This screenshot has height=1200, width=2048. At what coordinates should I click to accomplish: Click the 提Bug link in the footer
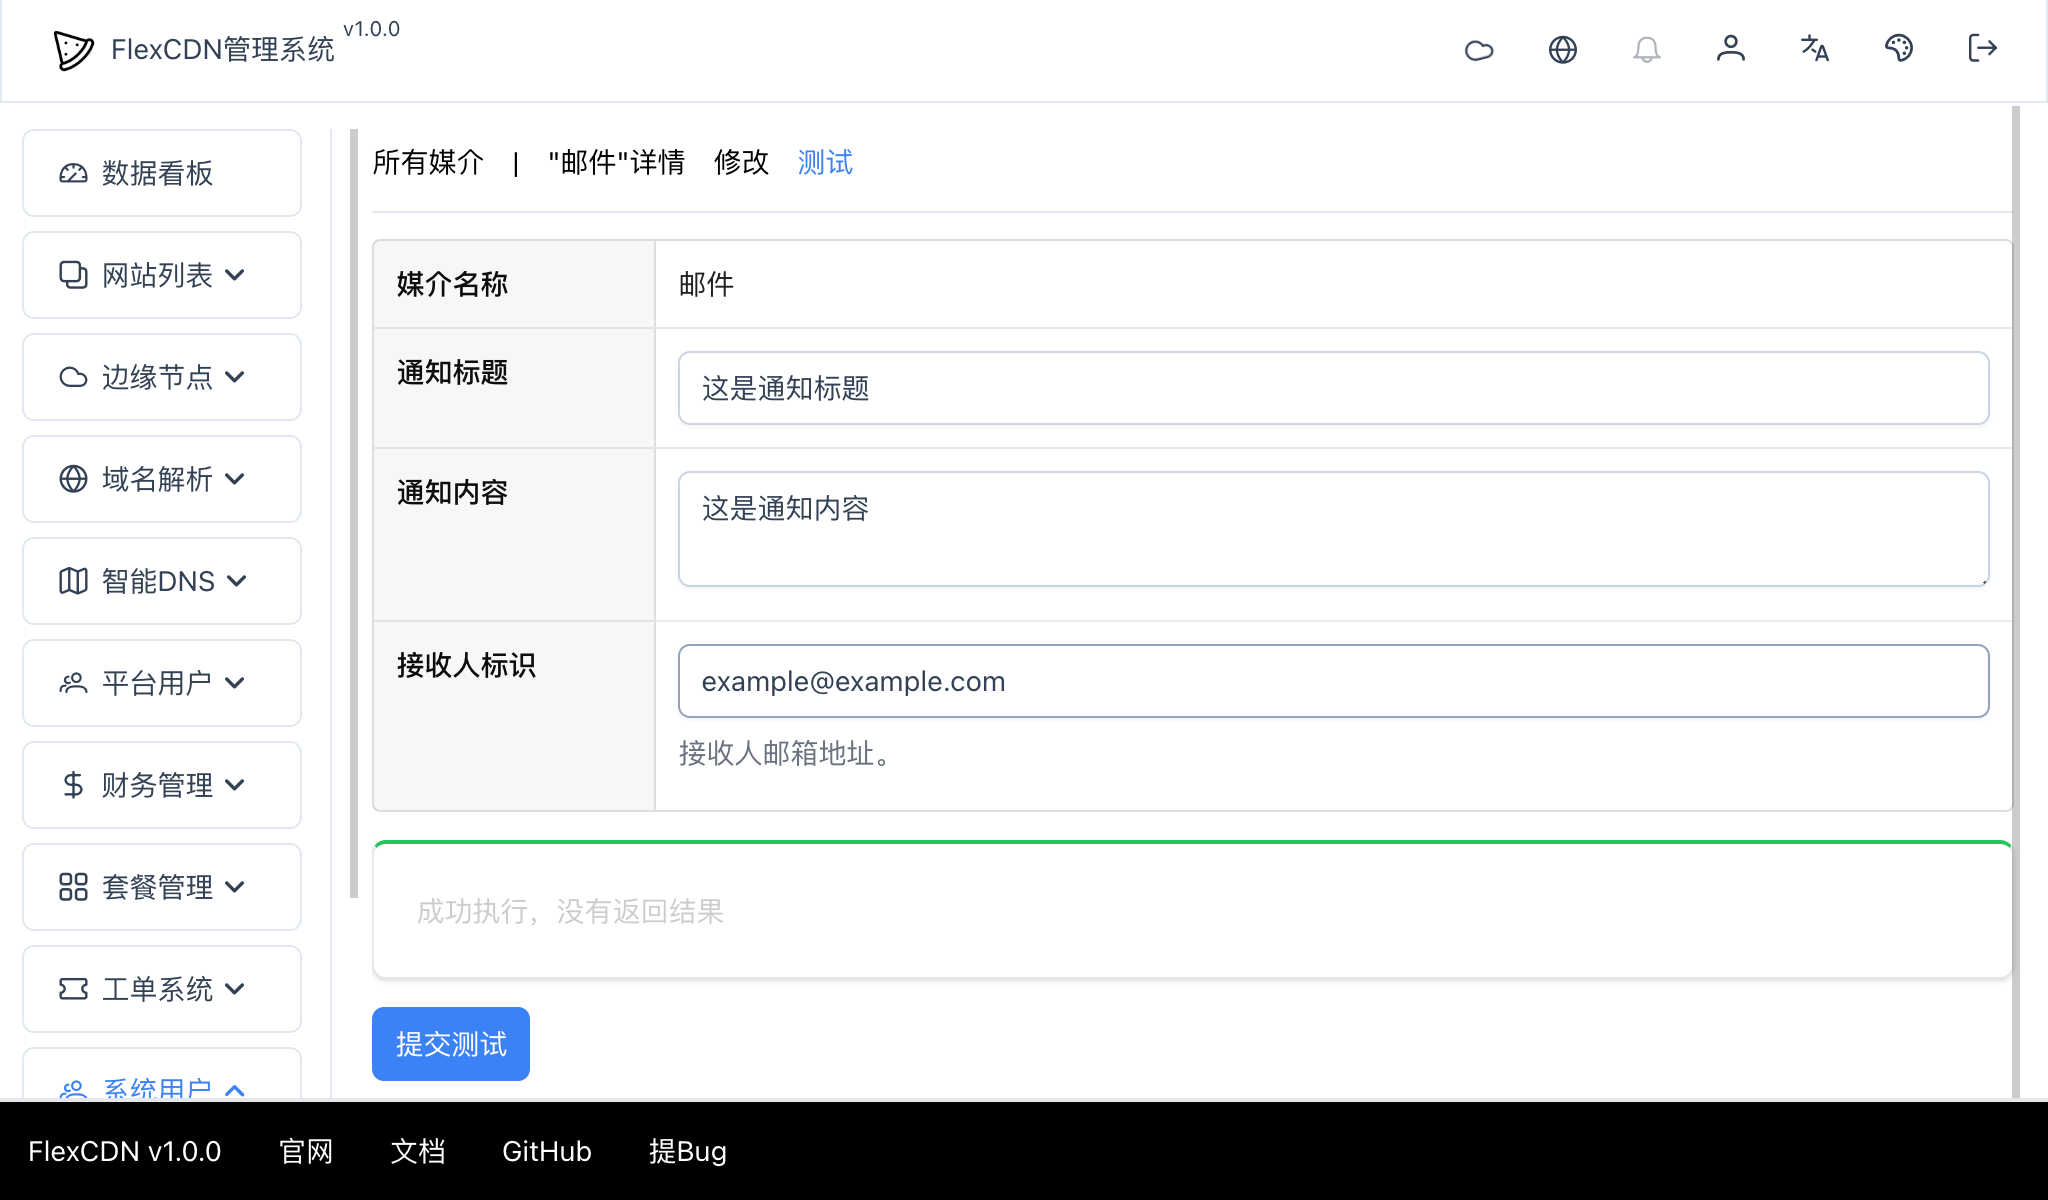point(687,1152)
